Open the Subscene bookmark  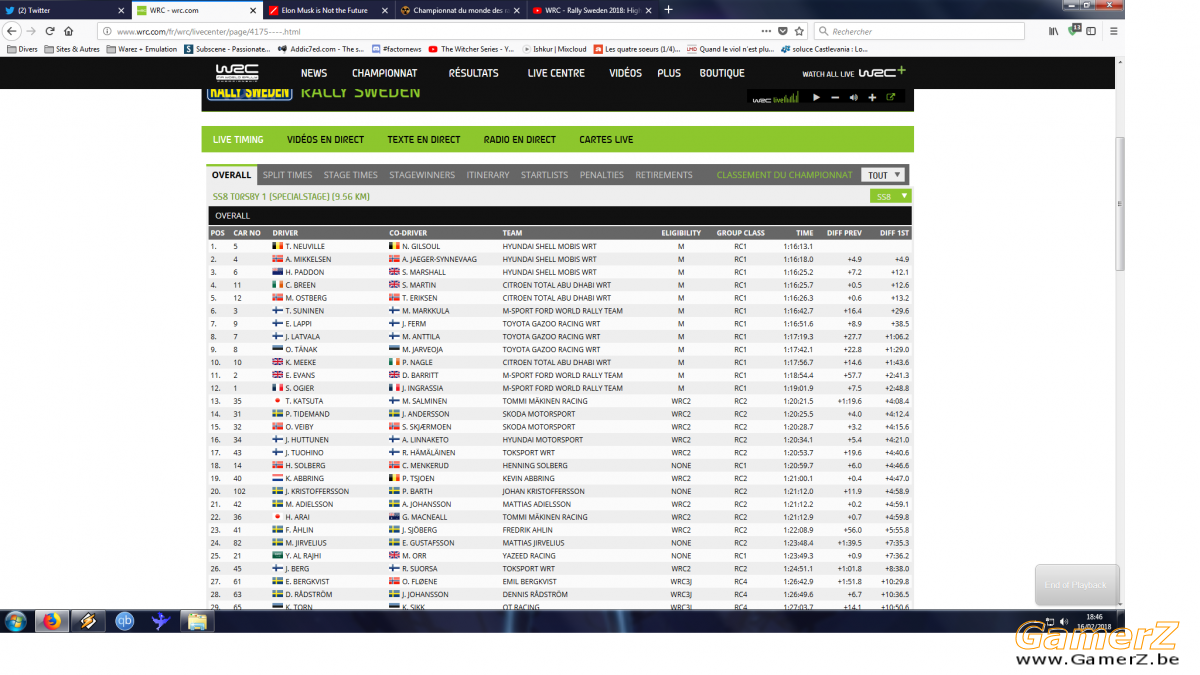tap(228, 48)
